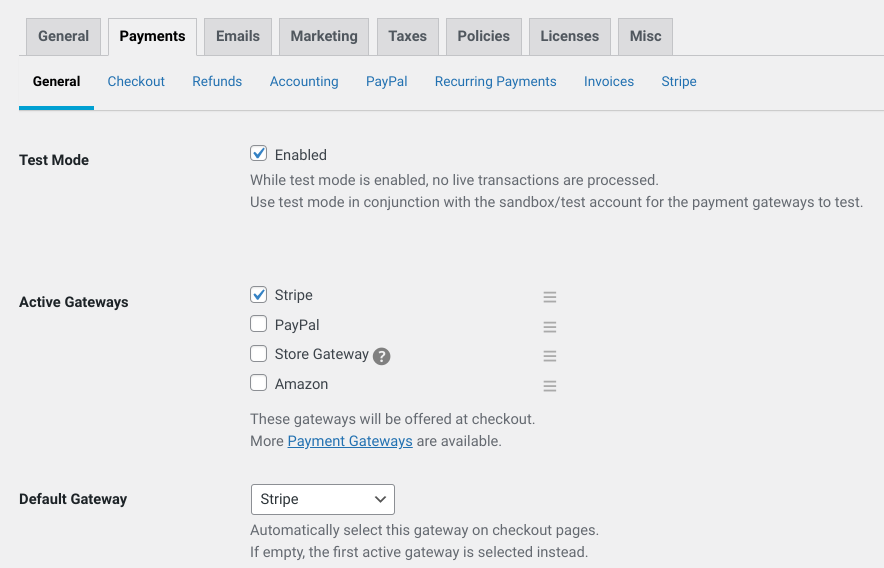Go to Recurring Payments settings
This screenshot has width=884, height=568.
pos(495,81)
